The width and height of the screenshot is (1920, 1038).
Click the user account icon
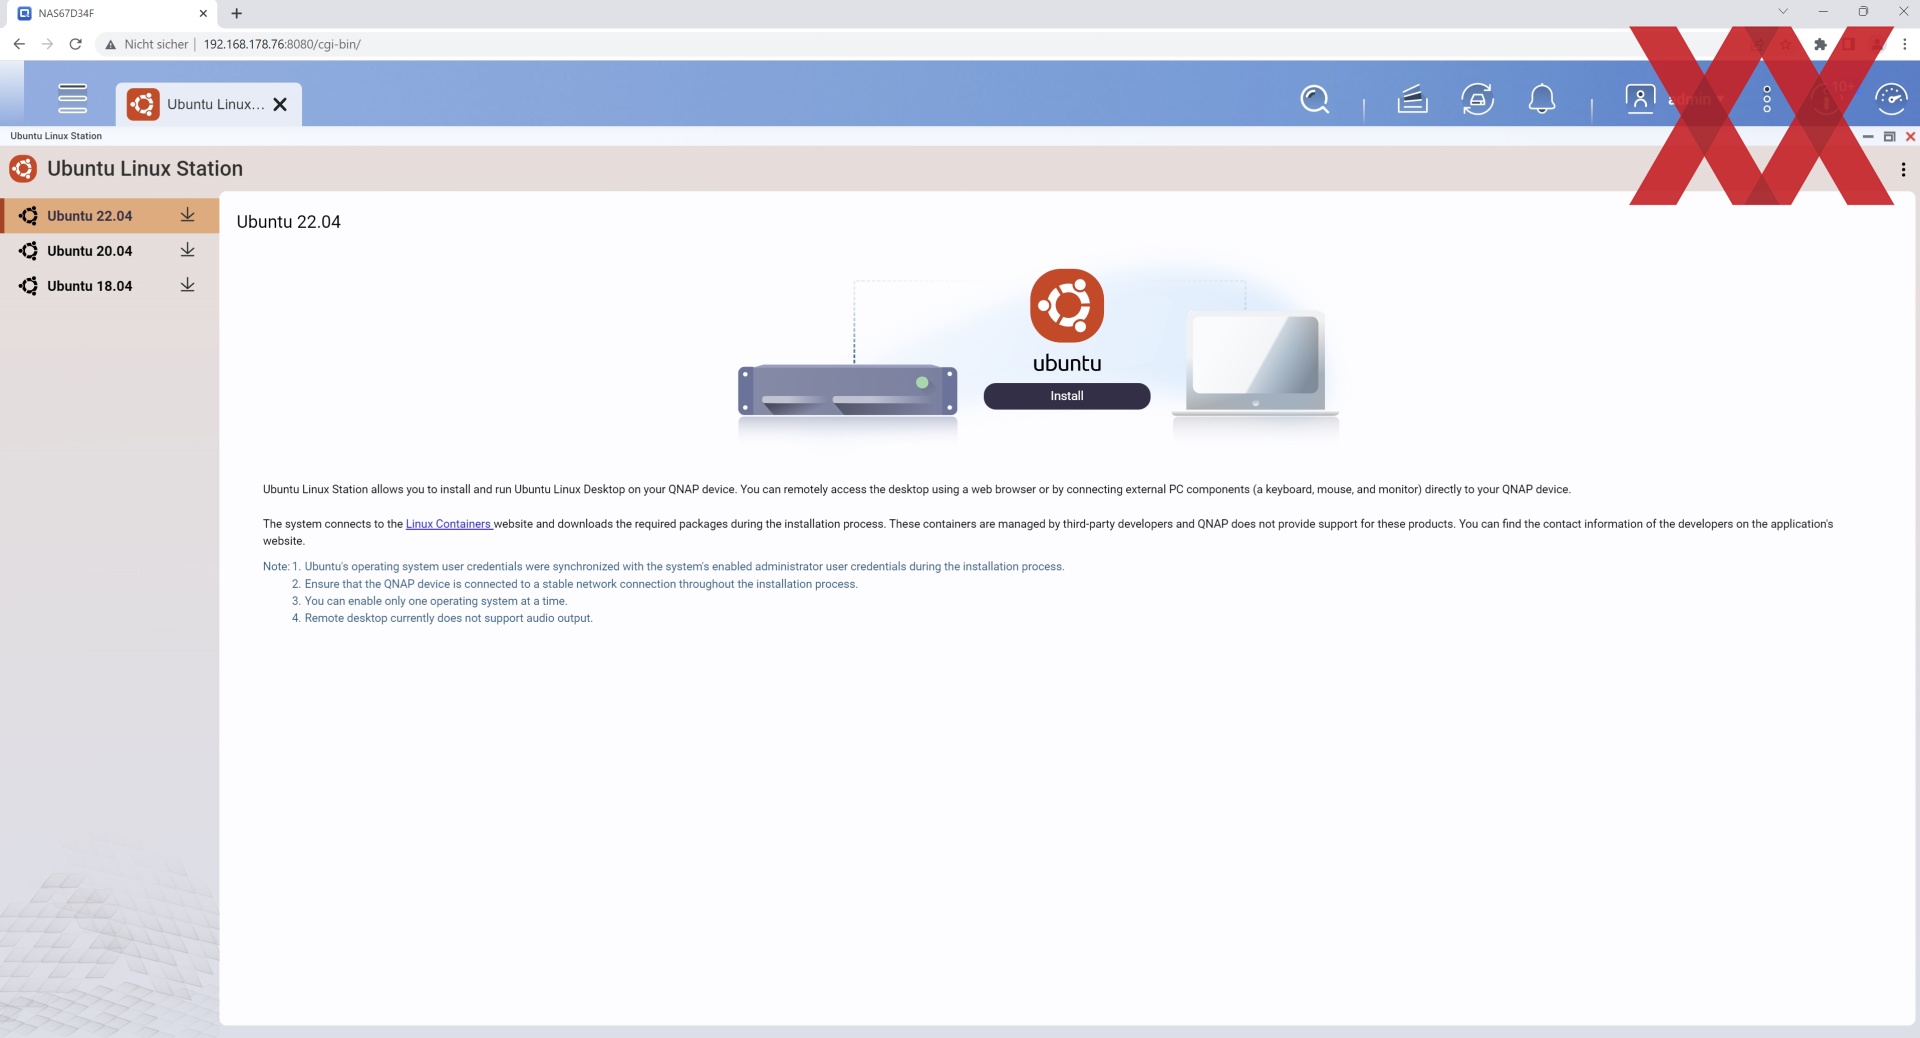point(1640,99)
